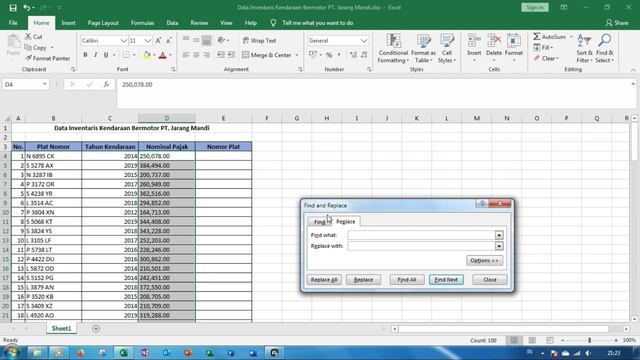
Task: Open the Name Box dropdown arrow
Action: (x=44, y=84)
